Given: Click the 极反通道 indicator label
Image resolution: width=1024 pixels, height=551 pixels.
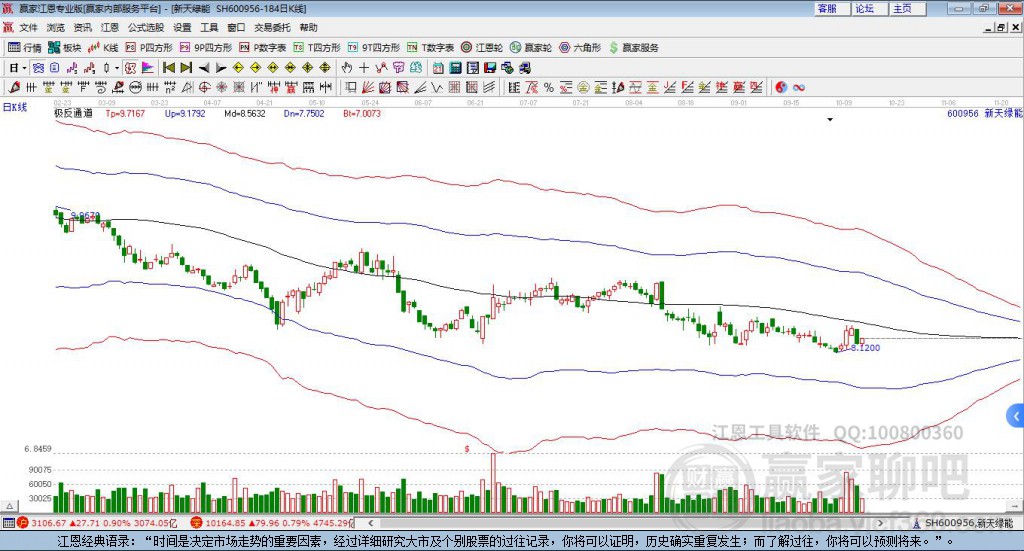Looking at the screenshot, I should (x=73, y=113).
